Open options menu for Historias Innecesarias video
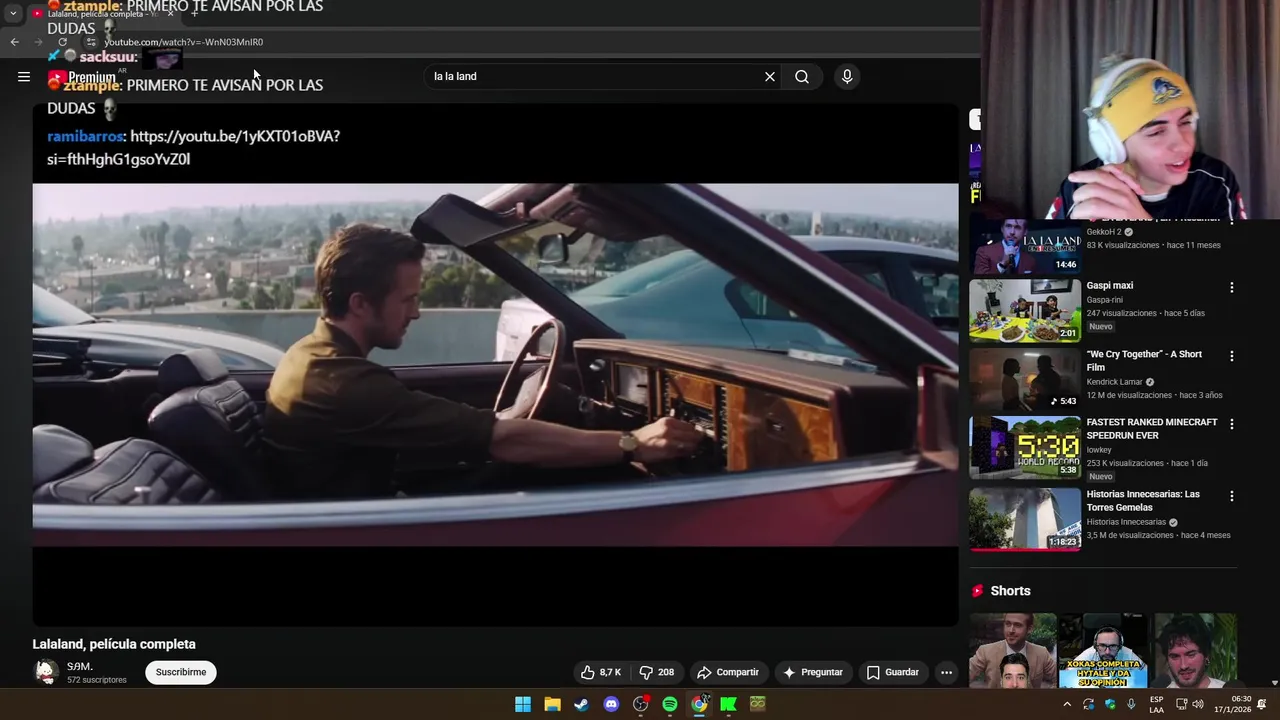Screen dimensions: 1280x720 tap(1231, 496)
